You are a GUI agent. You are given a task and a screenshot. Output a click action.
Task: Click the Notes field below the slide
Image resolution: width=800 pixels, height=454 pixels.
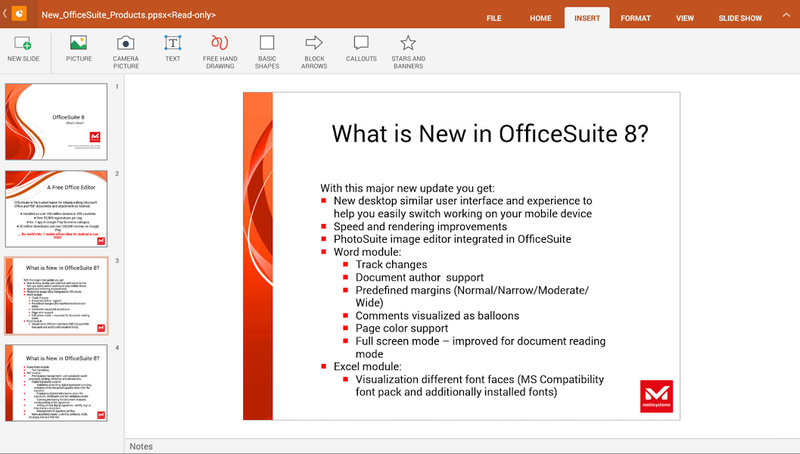(462, 446)
